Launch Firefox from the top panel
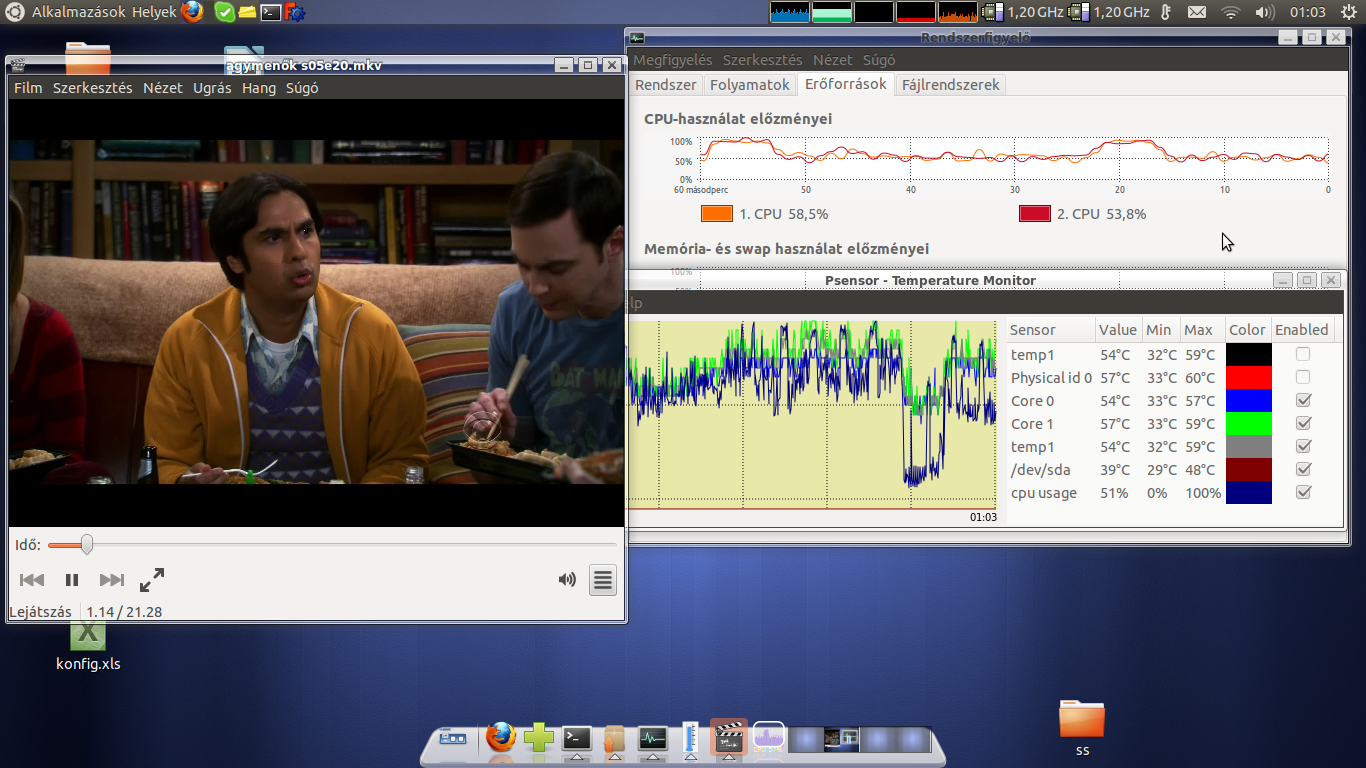The image size is (1366, 768). 192,12
